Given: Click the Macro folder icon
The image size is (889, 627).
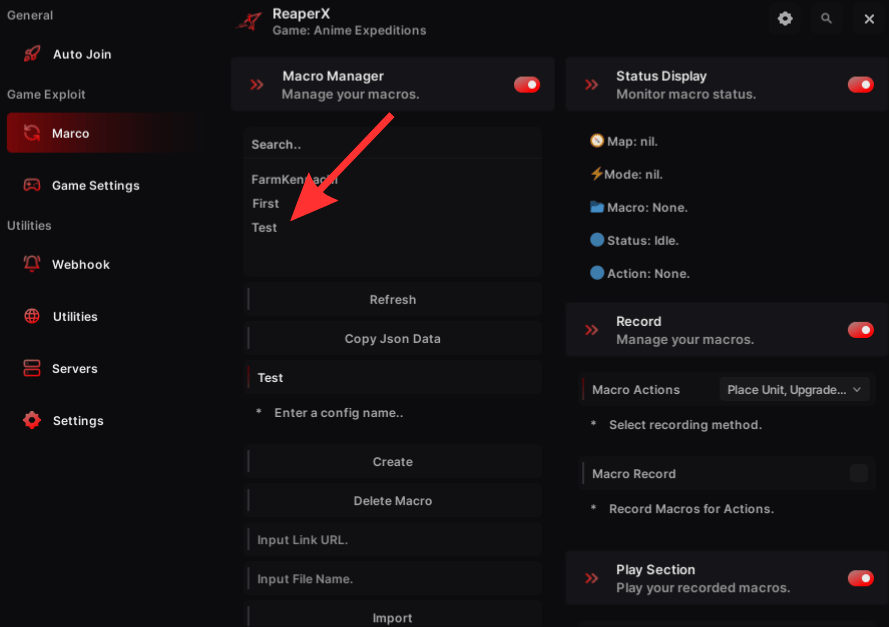Looking at the screenshot, I should (596, 207).
